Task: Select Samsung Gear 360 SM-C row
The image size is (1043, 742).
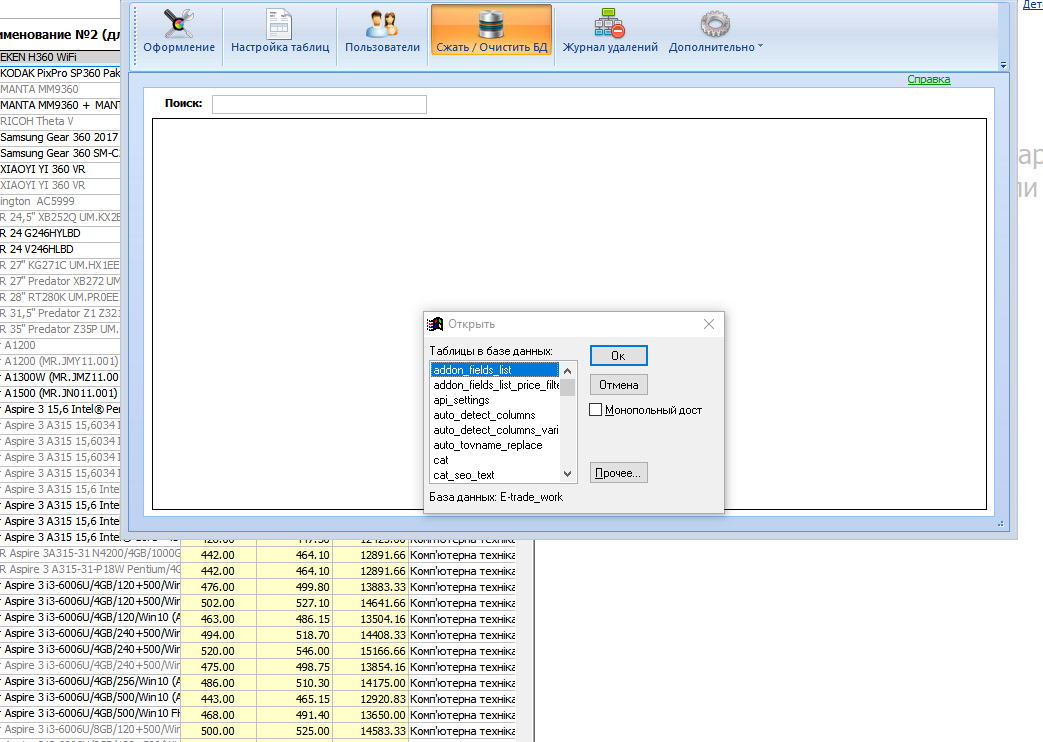Action: pos(60,153)
